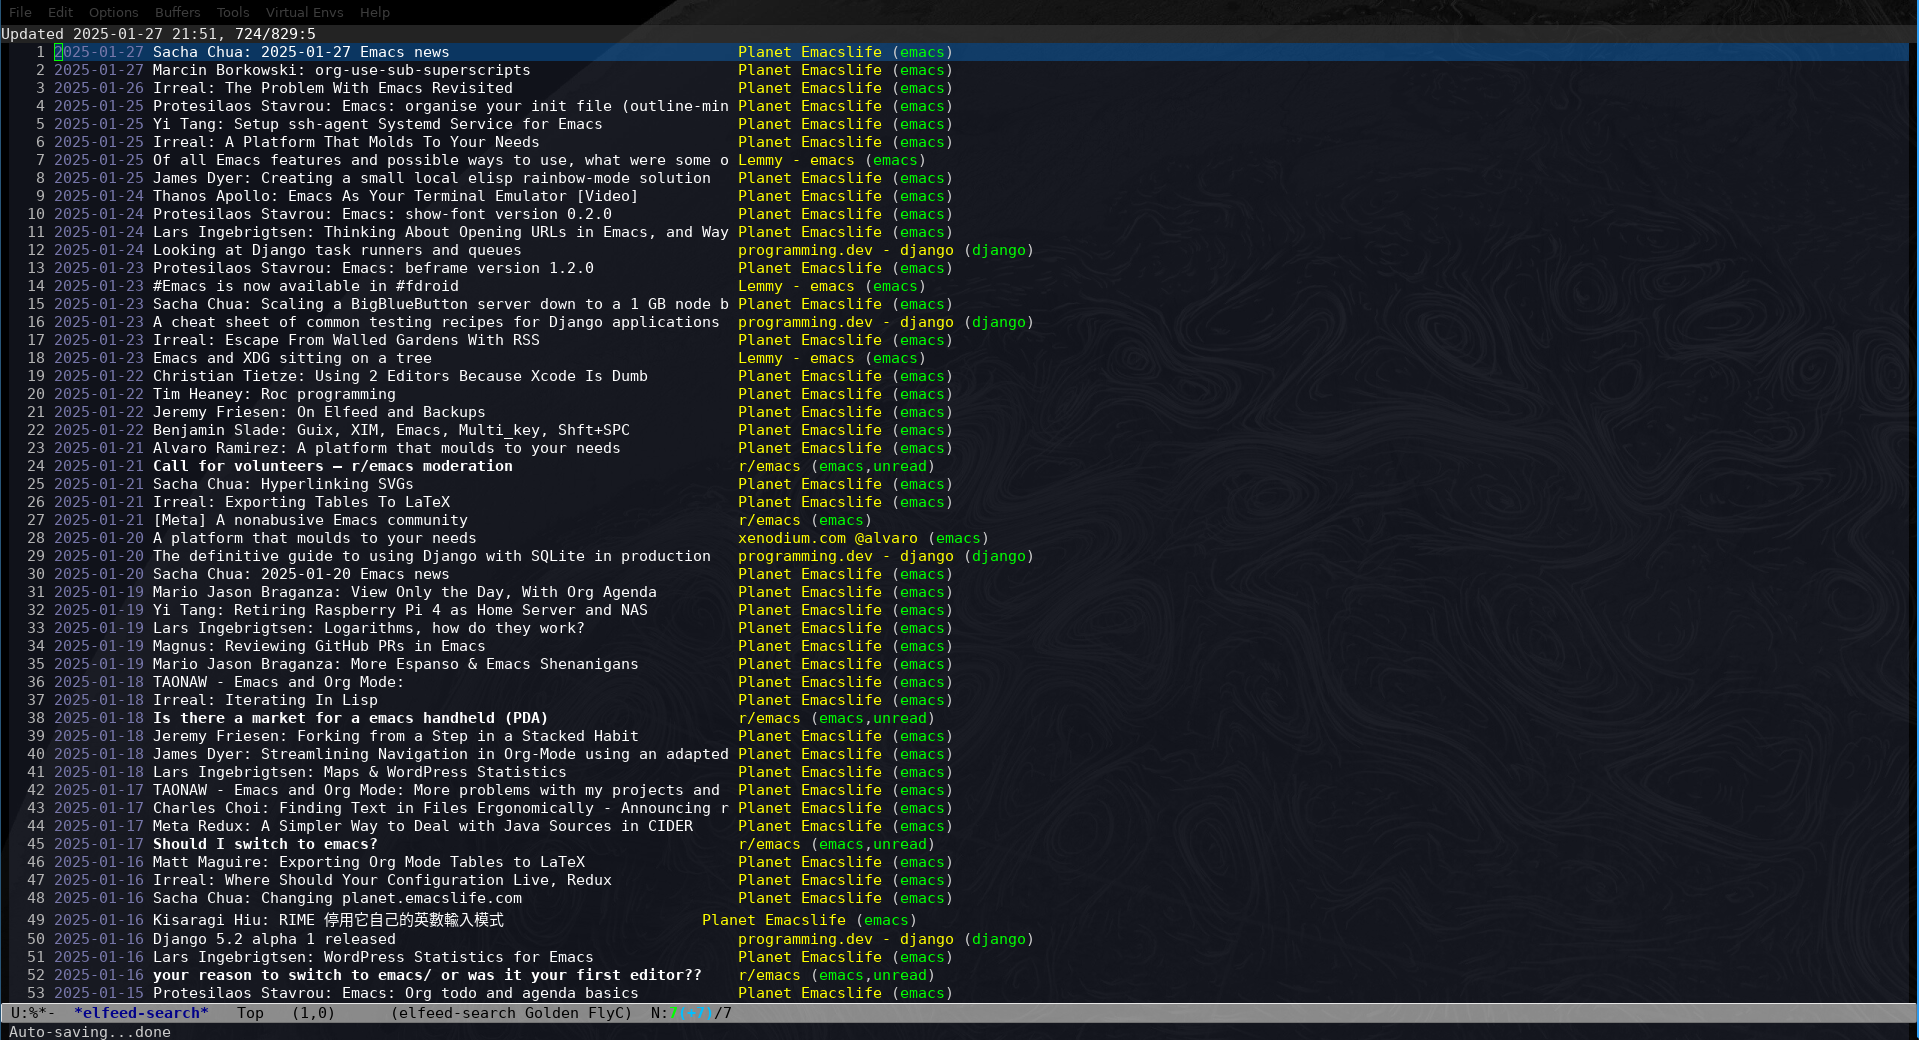Click the 'xenodium.com @alvaro' feed name
The height and width of the screenshot is (1040, 1919).
(x=827, y=538)
